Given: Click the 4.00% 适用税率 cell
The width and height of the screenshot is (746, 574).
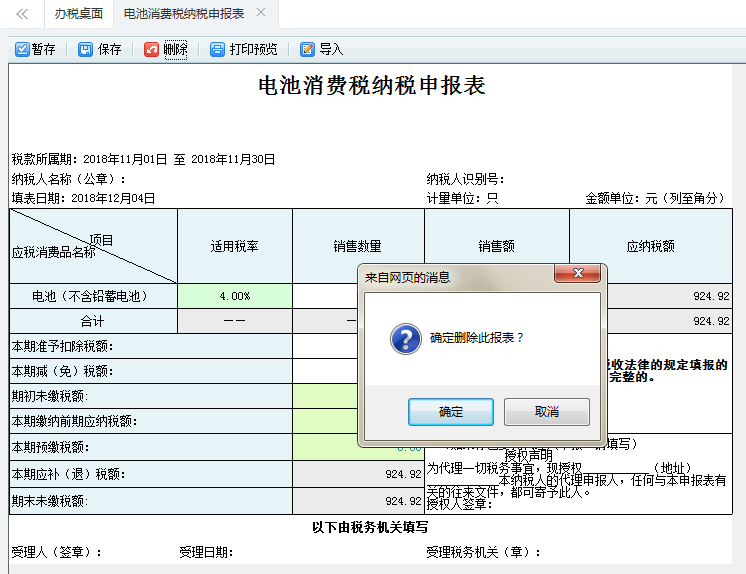Looking at the screenshot, I should [234, 296].
